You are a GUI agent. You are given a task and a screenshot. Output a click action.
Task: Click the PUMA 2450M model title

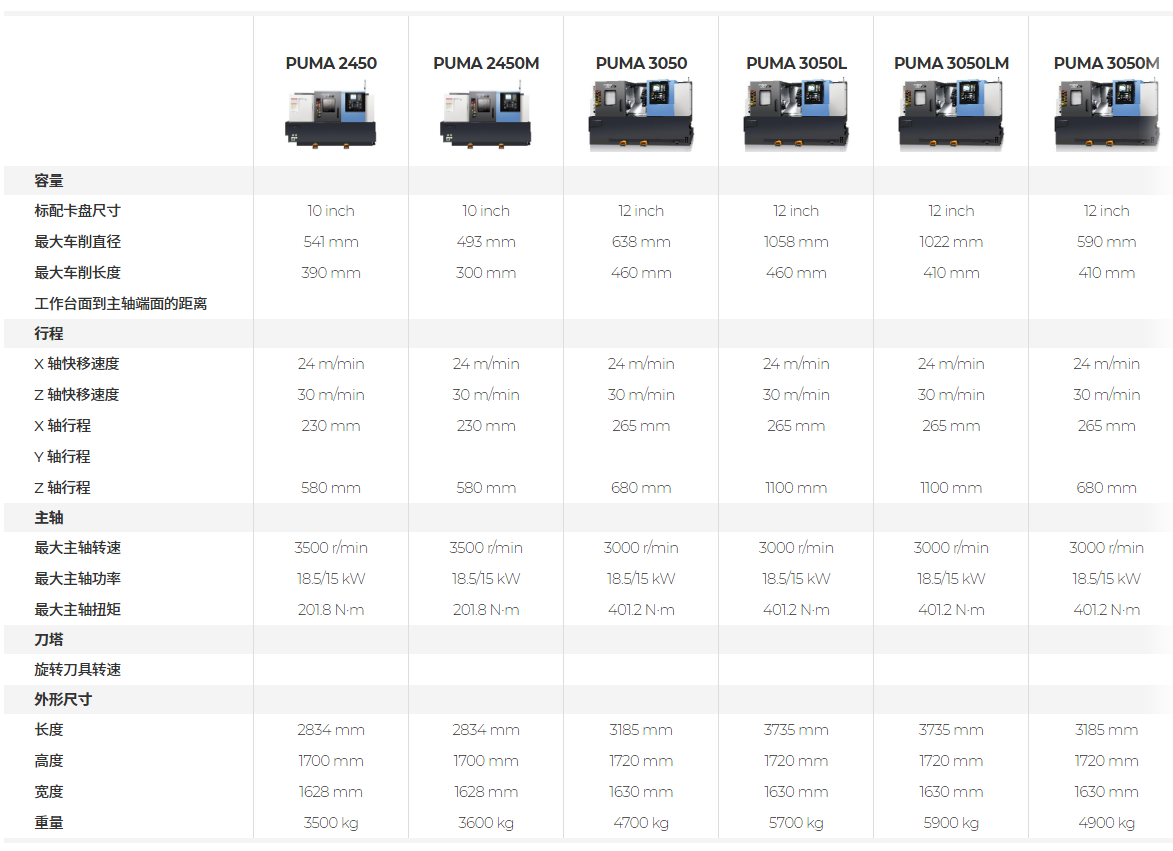[x=486, y=64]
